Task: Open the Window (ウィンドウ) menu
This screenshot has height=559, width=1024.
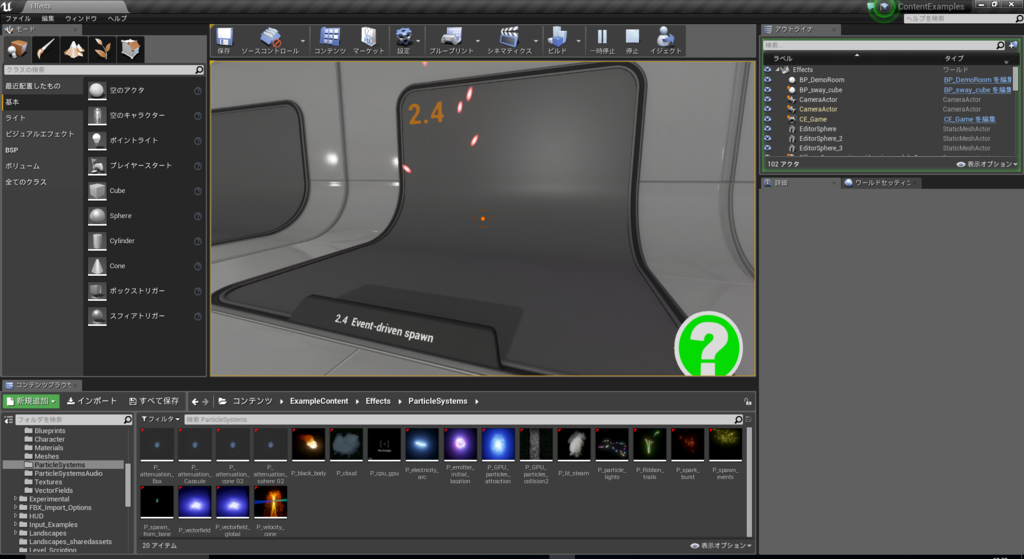Action: [x=81, y=18]
